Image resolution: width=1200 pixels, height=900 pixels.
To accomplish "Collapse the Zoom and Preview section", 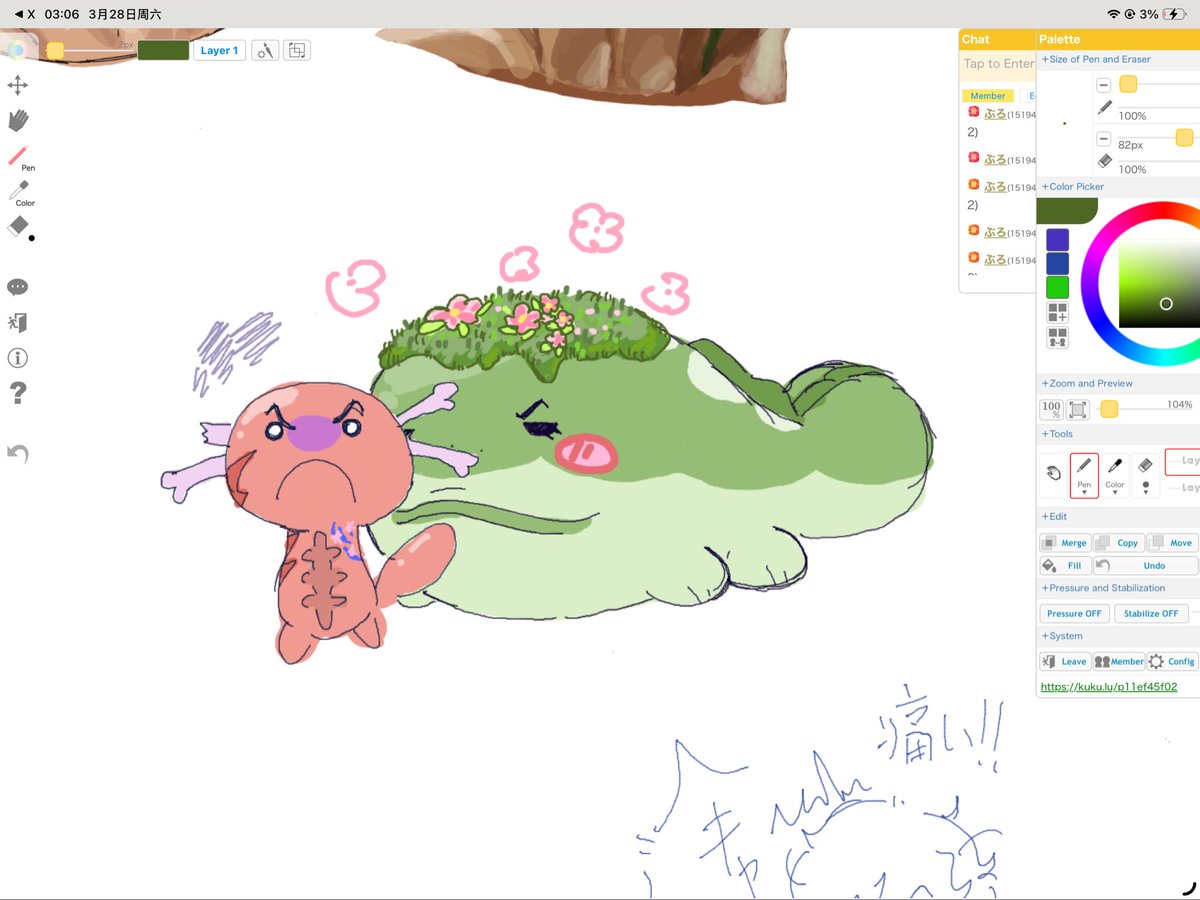I will pyautogui.click(x=1087, y=383).
